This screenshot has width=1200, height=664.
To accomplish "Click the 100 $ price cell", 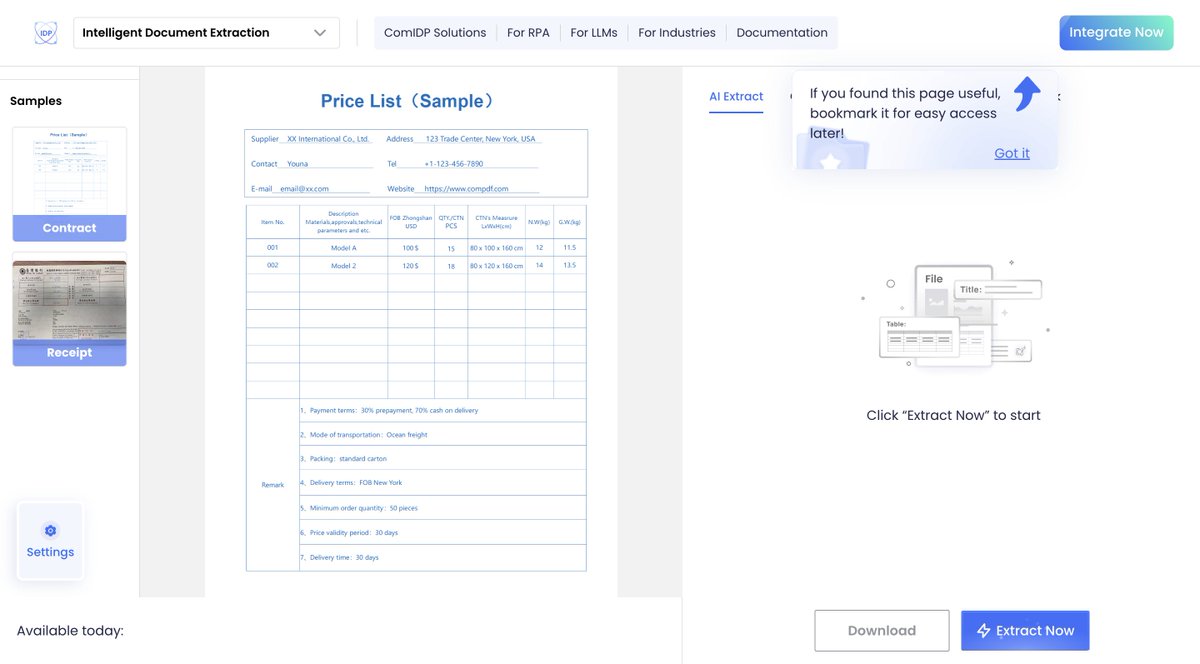I will [411, 247].
